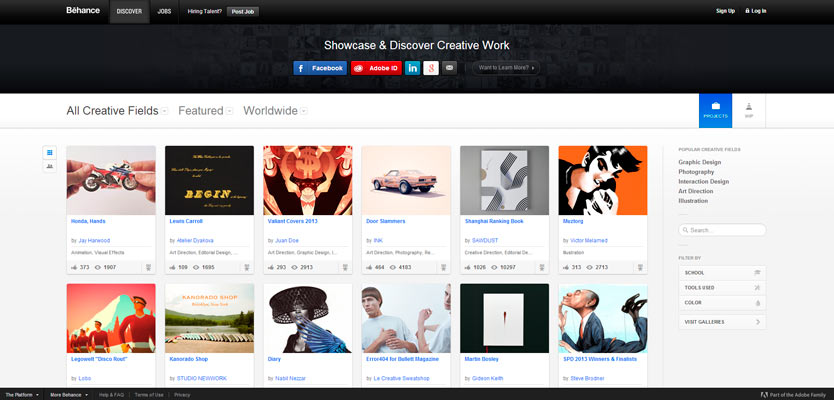Image resolution: width=834 pixels, height=400 pixels.
Task: Open the Door Slammers car thumbnail
Action: (406, 180)
